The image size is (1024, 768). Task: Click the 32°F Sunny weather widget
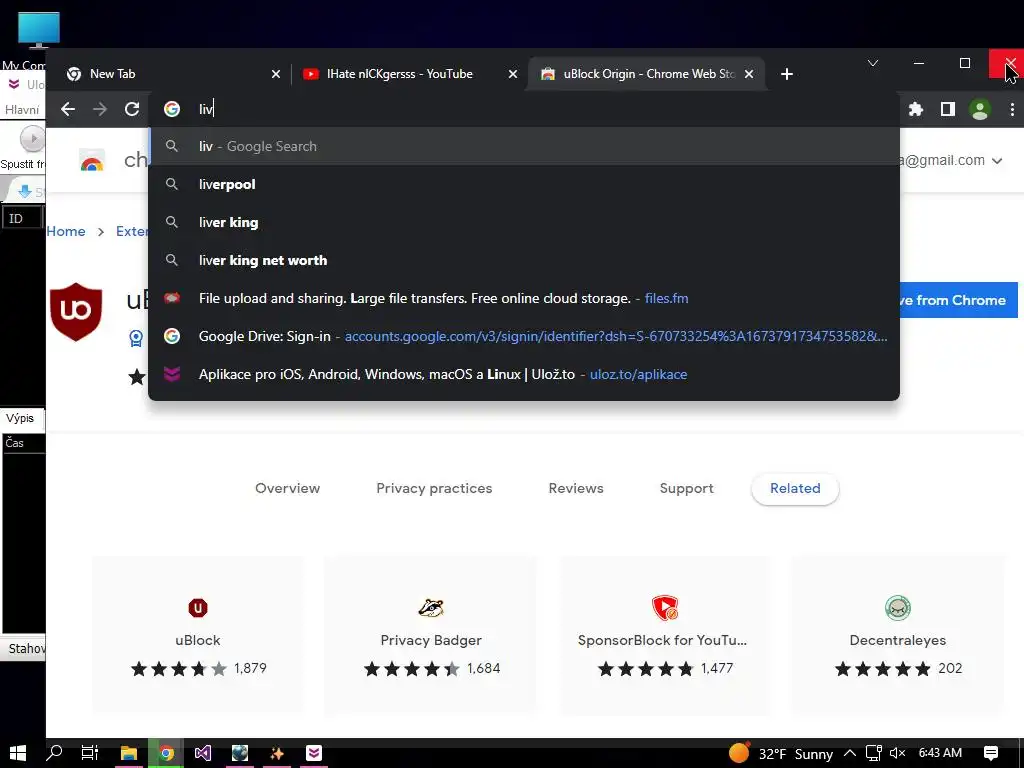[780, 754]
